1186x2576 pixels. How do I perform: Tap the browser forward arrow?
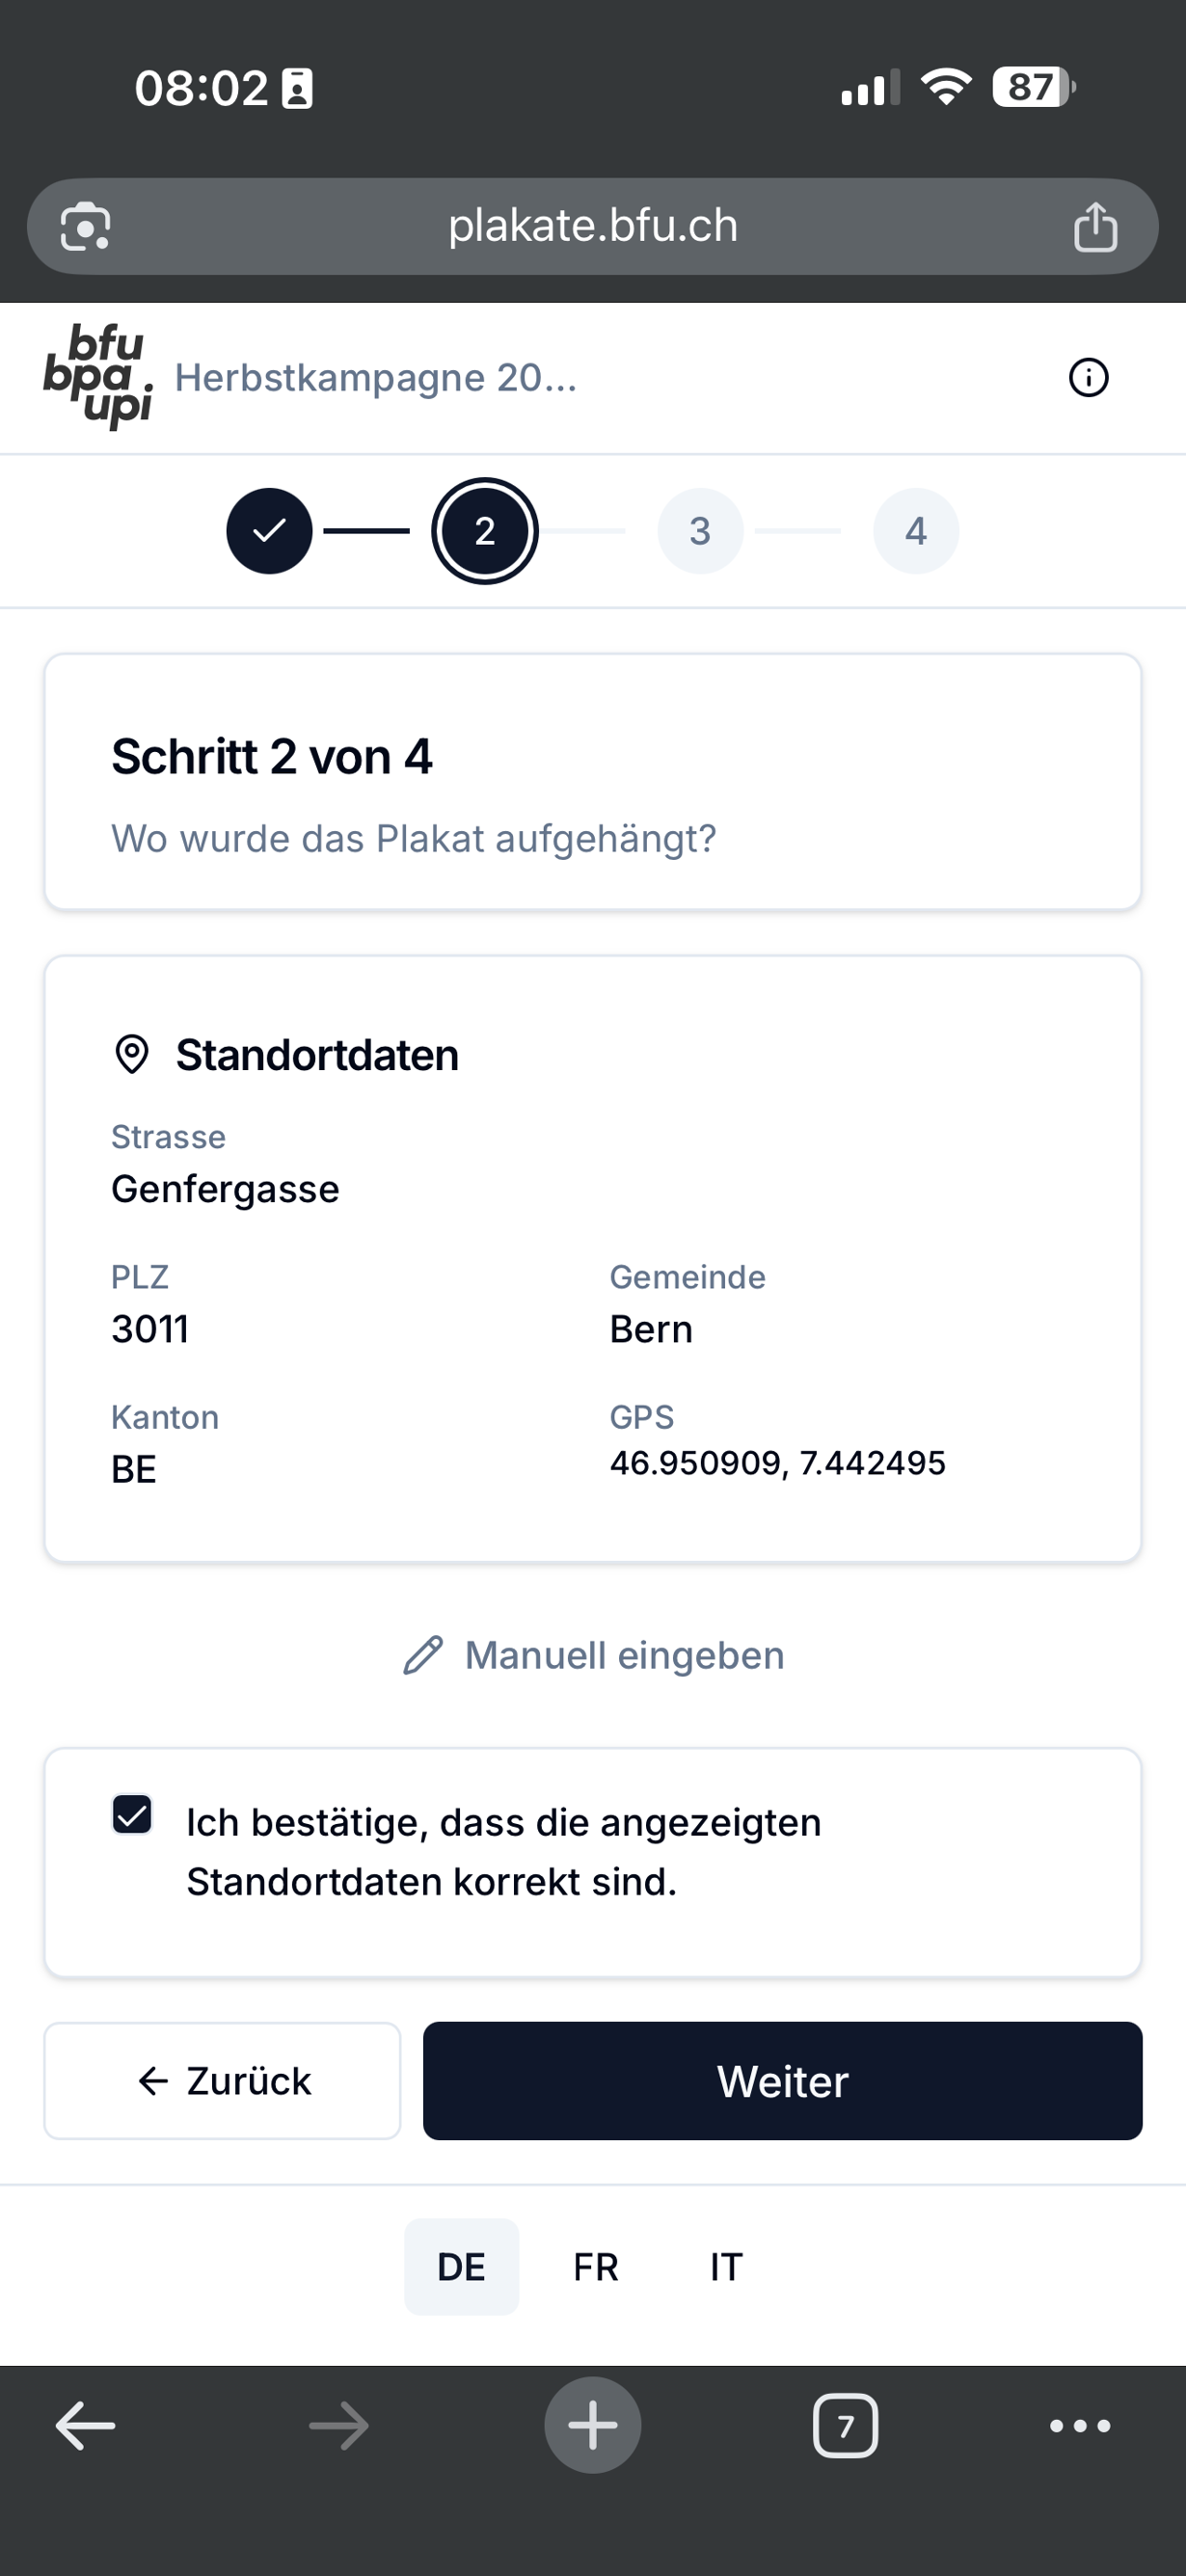[339, 2425]
